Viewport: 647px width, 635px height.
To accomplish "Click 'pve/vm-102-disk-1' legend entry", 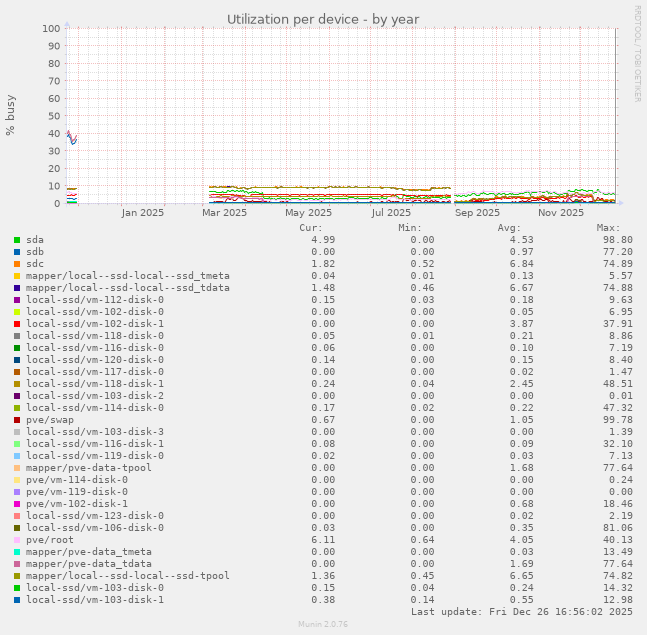I will click(77, 504).
